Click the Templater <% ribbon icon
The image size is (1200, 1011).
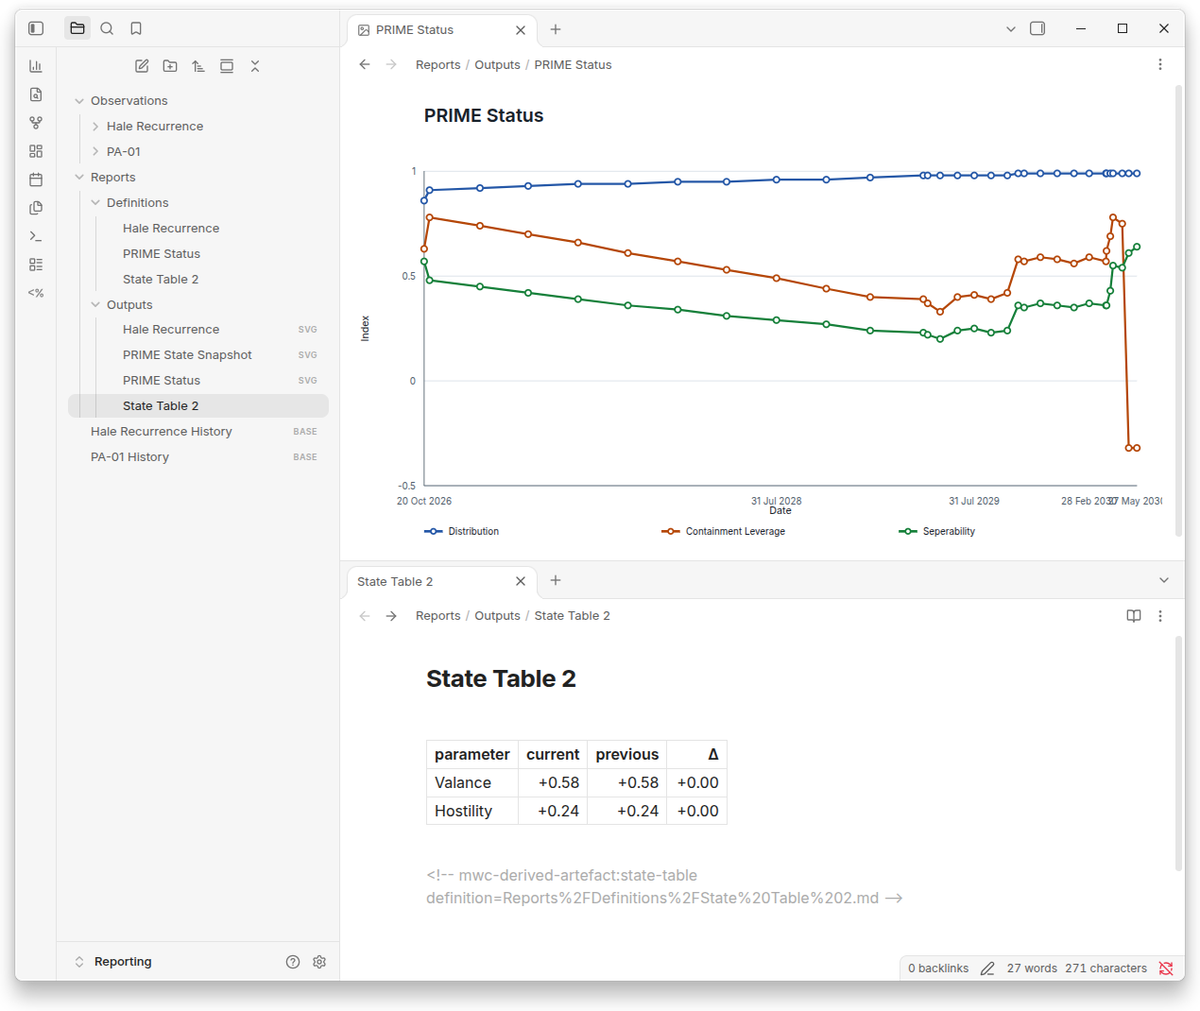[x=36, y=293]
